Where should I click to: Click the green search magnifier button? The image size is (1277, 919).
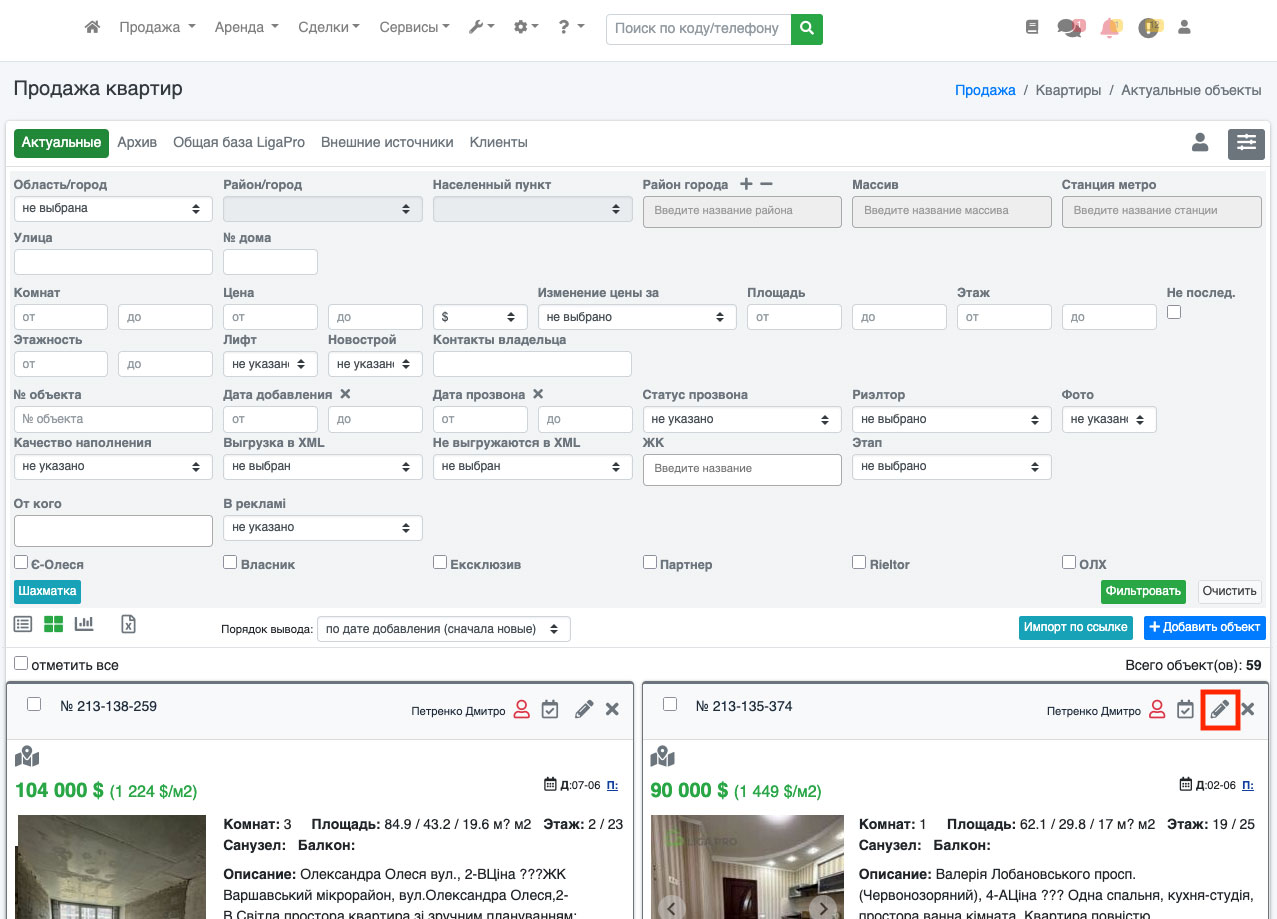806,29
